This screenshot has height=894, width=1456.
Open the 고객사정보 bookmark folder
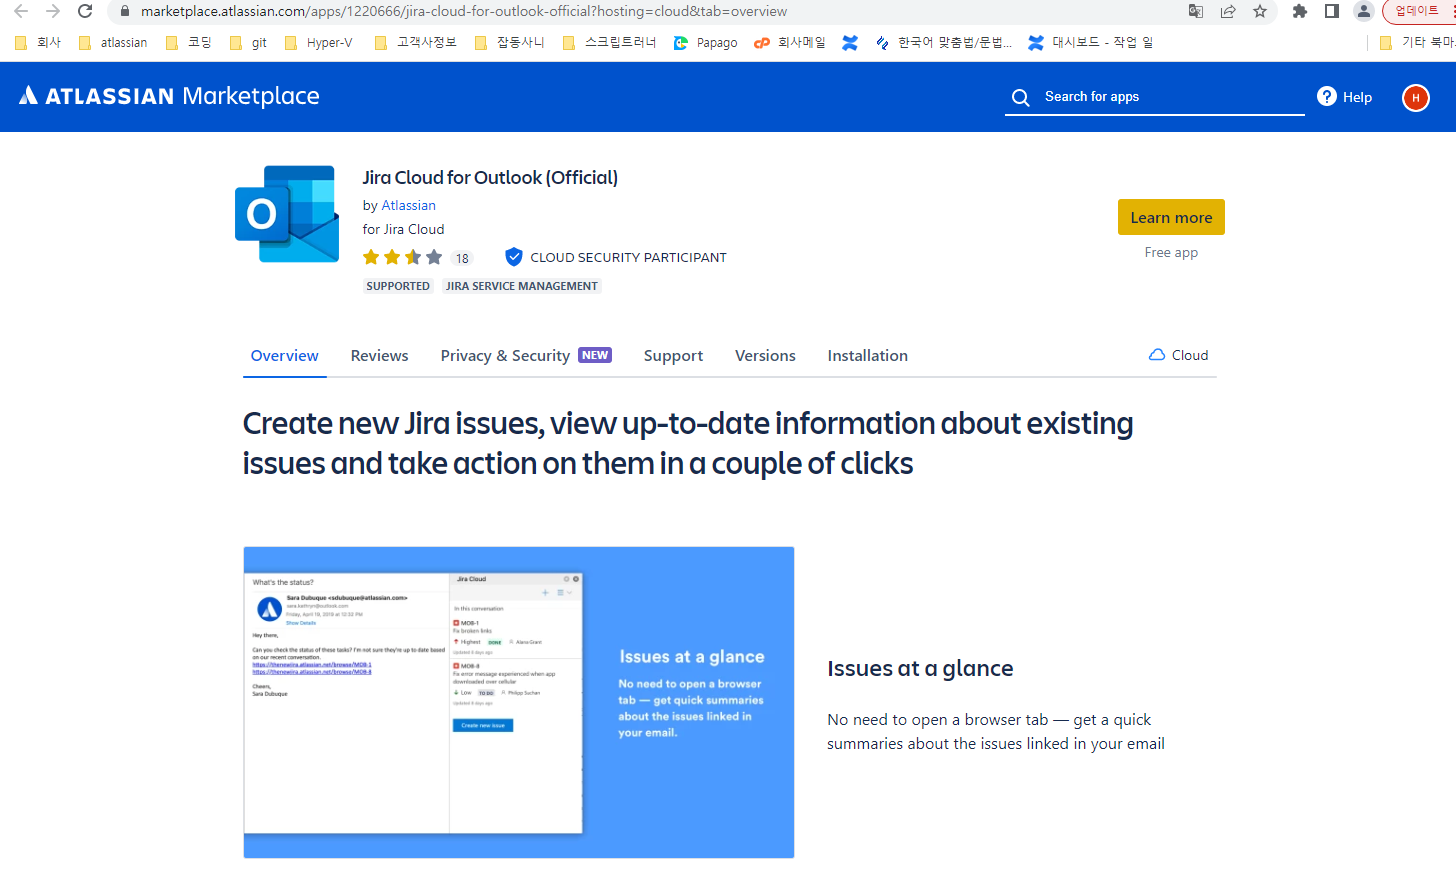coord(415,42)
